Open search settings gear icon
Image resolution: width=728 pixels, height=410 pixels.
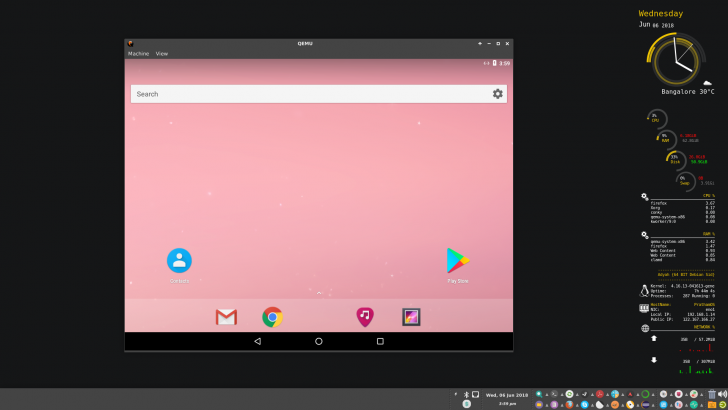(498, 94)
